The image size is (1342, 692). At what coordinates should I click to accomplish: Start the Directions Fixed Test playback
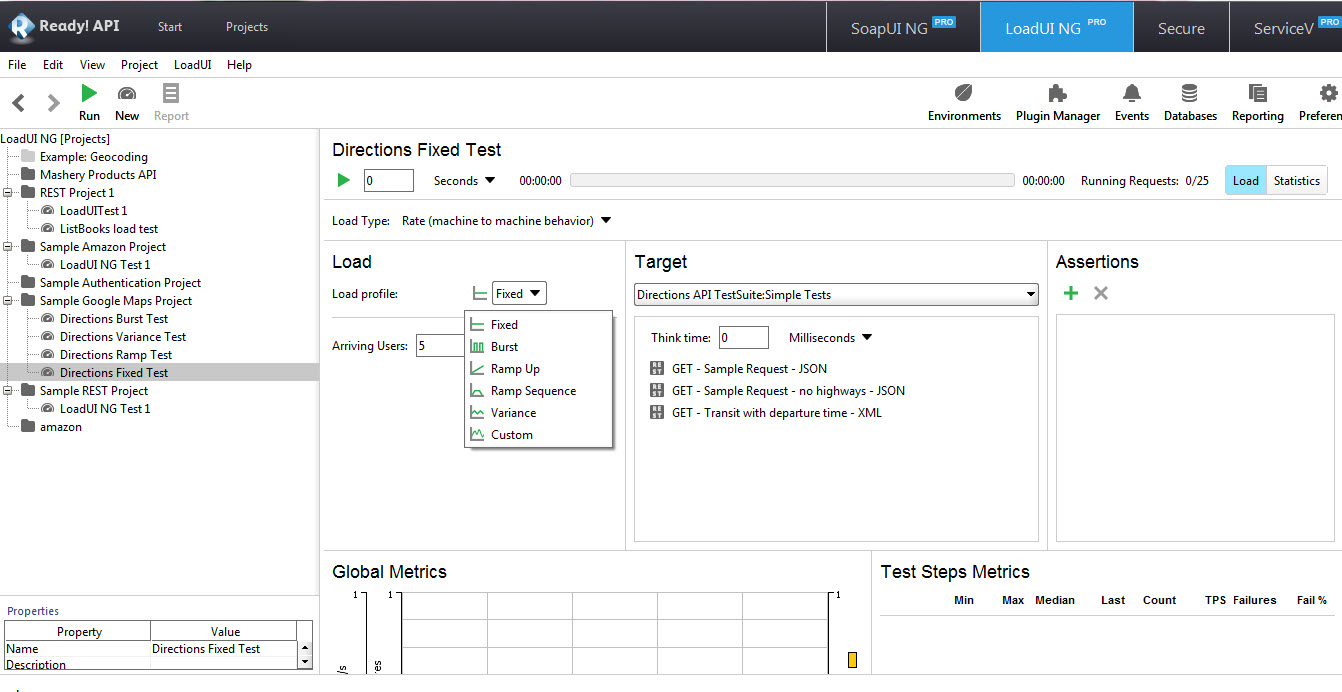343,180
